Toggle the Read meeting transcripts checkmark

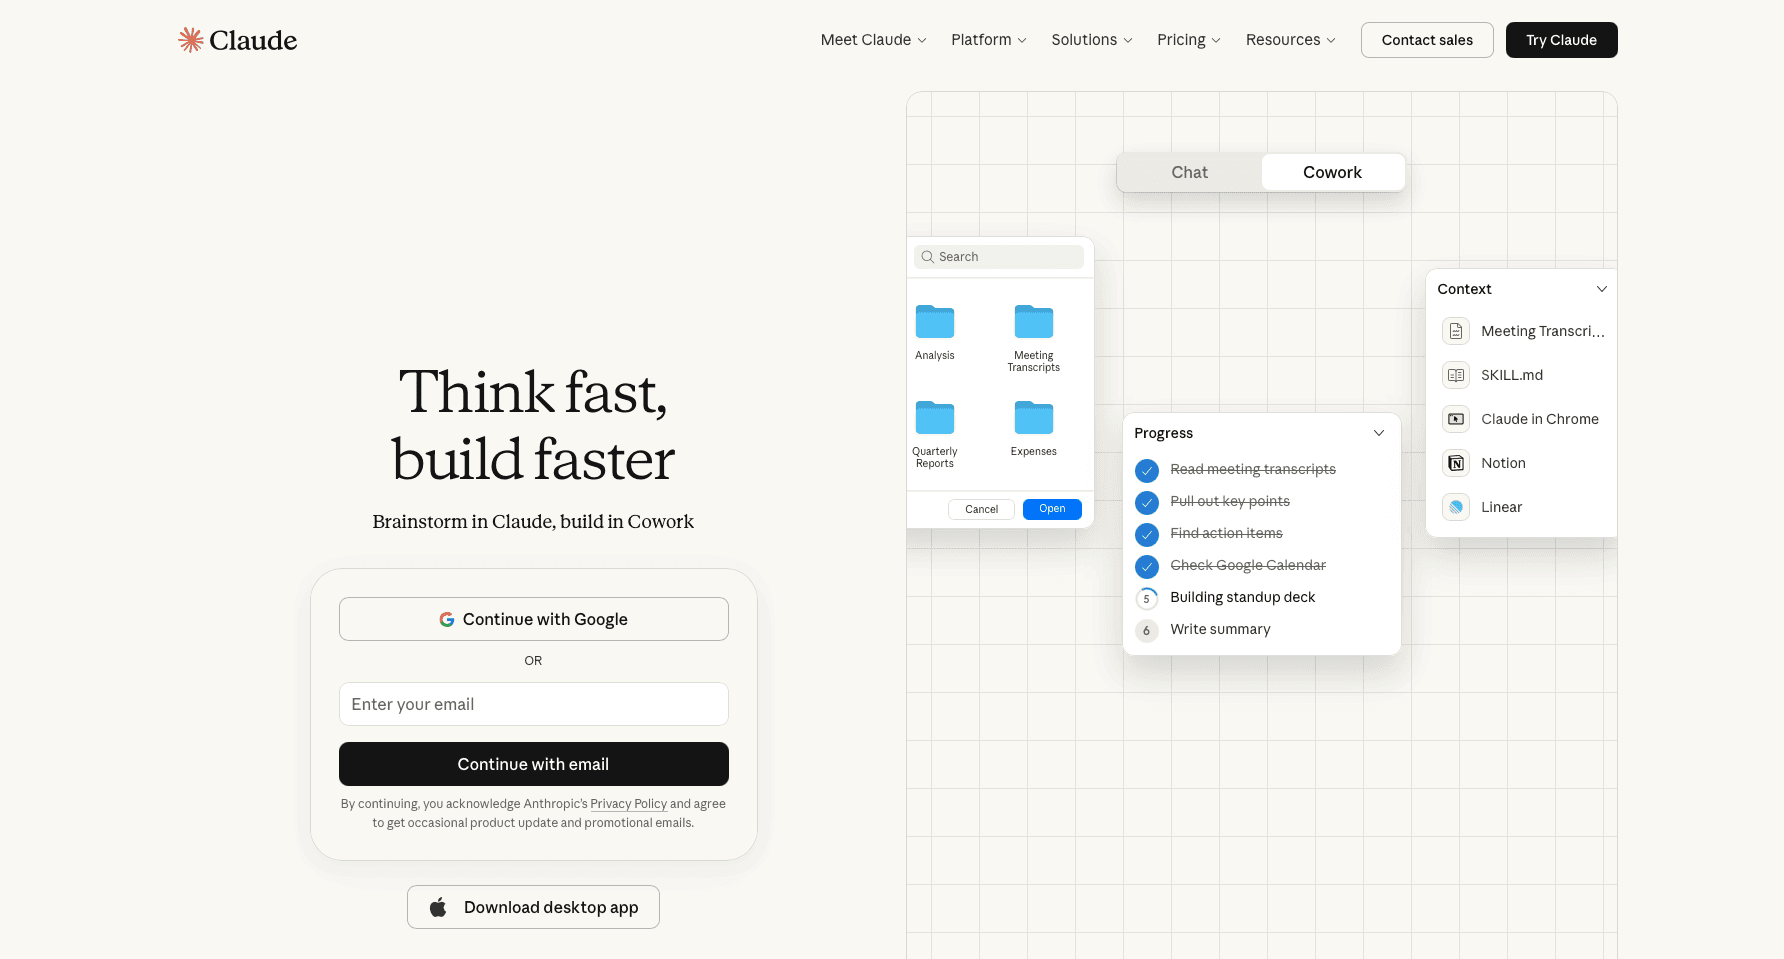(1147, 470)
